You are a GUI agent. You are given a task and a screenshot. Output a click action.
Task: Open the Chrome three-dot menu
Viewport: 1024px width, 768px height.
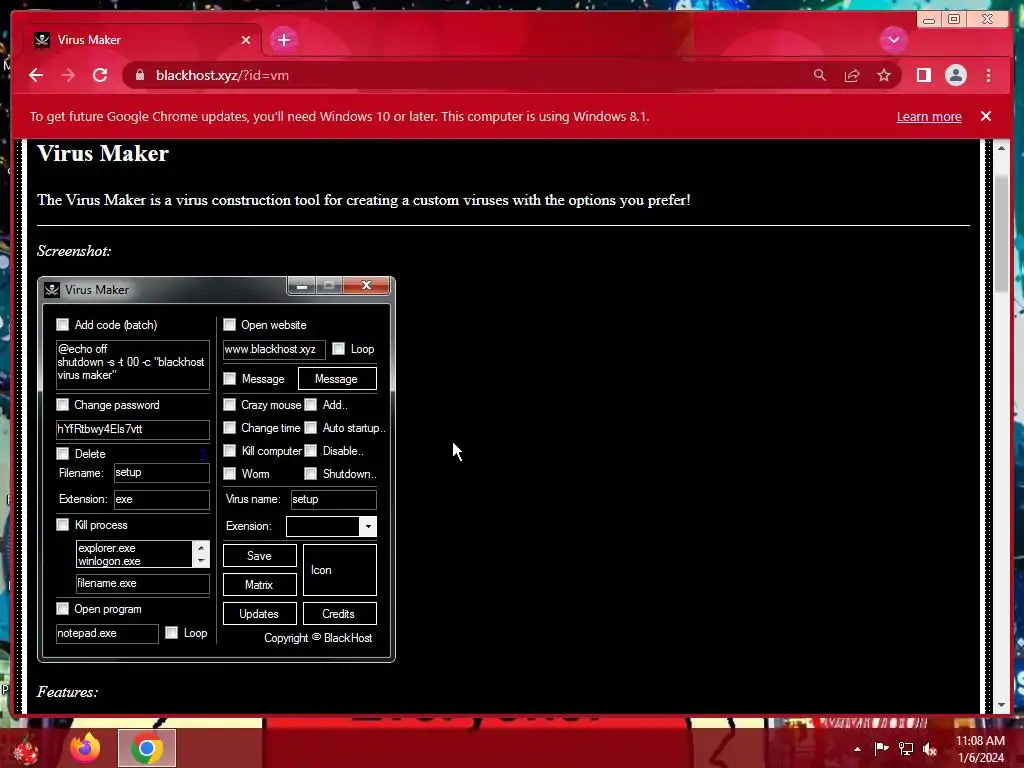pyautogui.click(x=988, y=75)
